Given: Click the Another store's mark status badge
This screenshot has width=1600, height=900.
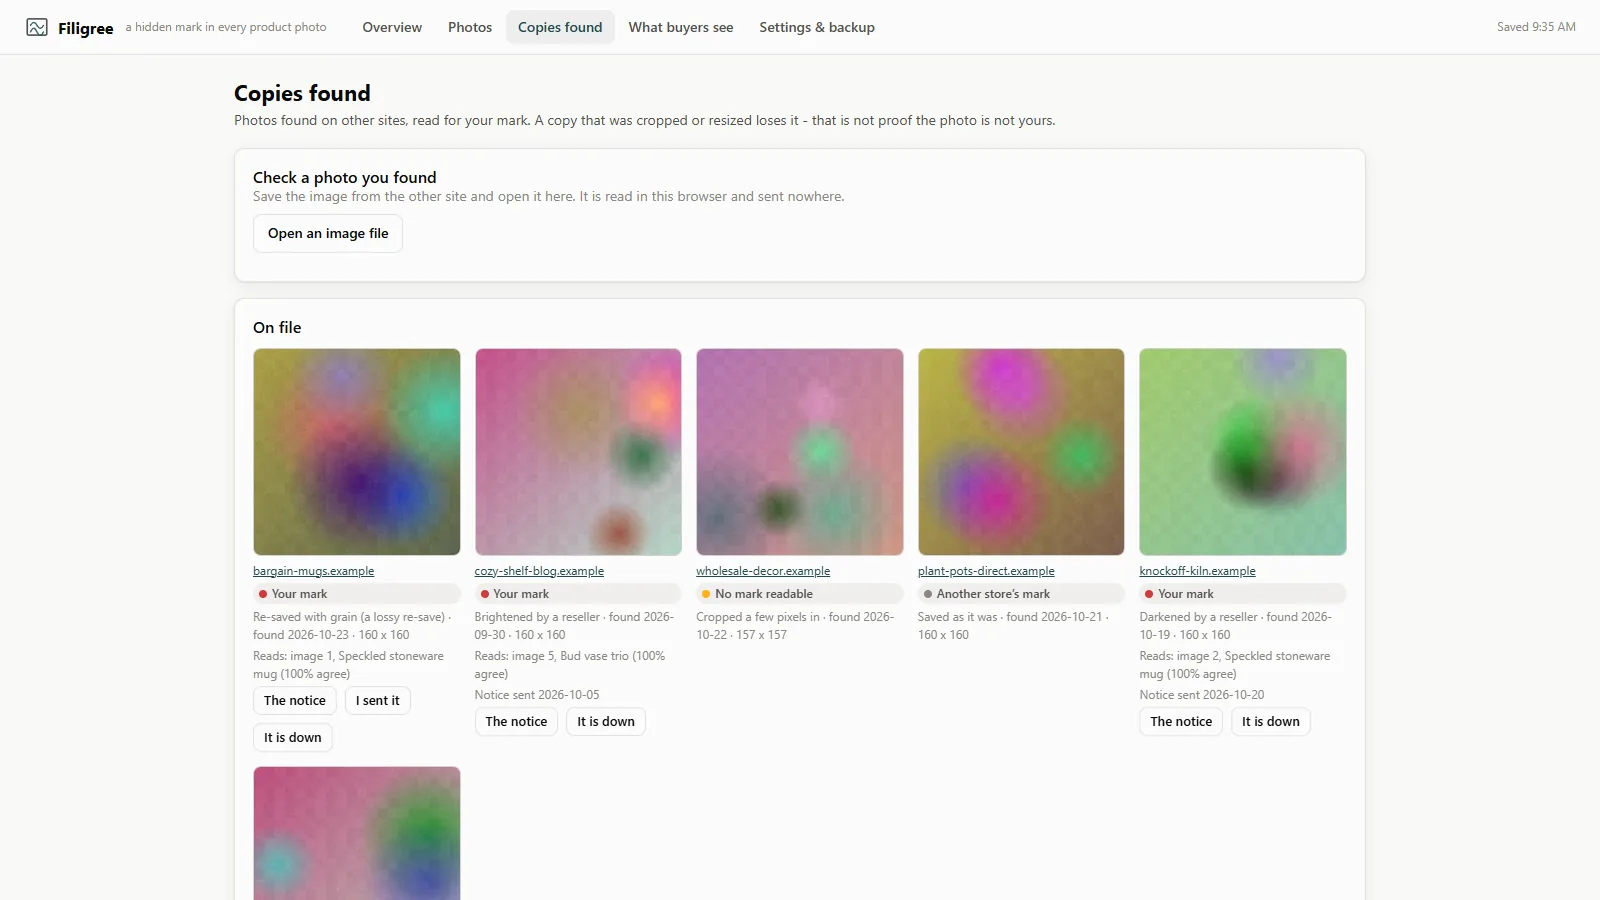Looking at the screenshot, I should [1021, 594].
